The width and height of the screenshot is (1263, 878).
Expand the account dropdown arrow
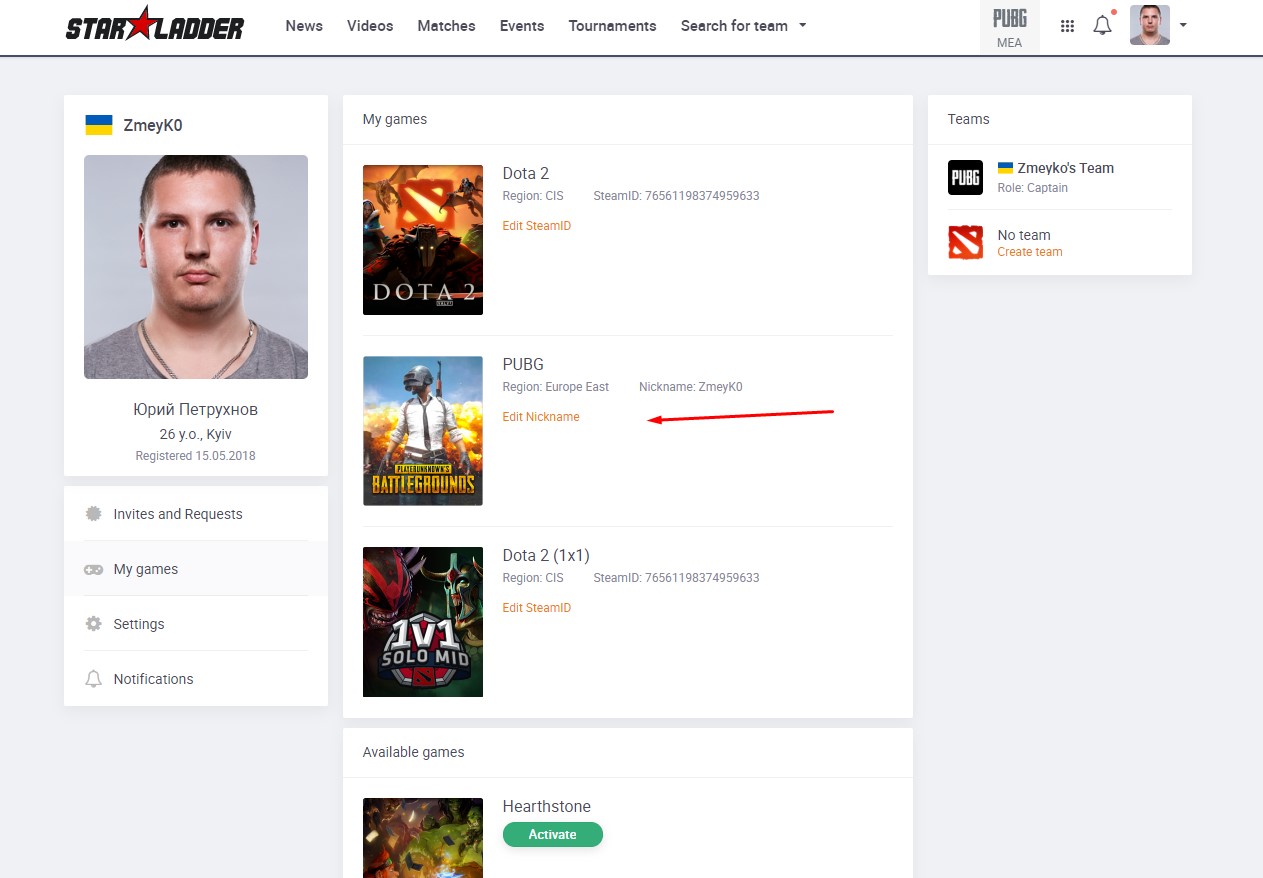click(1183, 25)
